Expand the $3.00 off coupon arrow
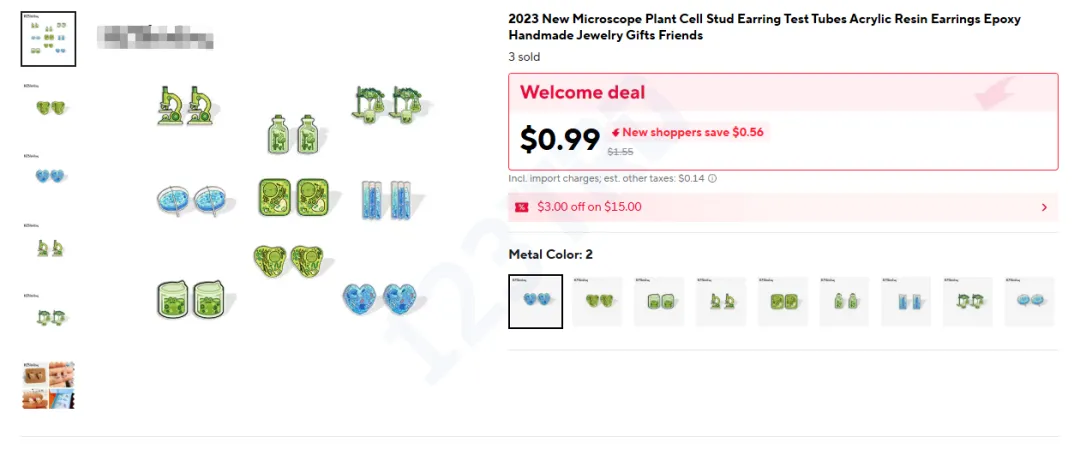The width and height of the screenshot is (1080, 449). pyautogui.click(x=1044, y=207)
